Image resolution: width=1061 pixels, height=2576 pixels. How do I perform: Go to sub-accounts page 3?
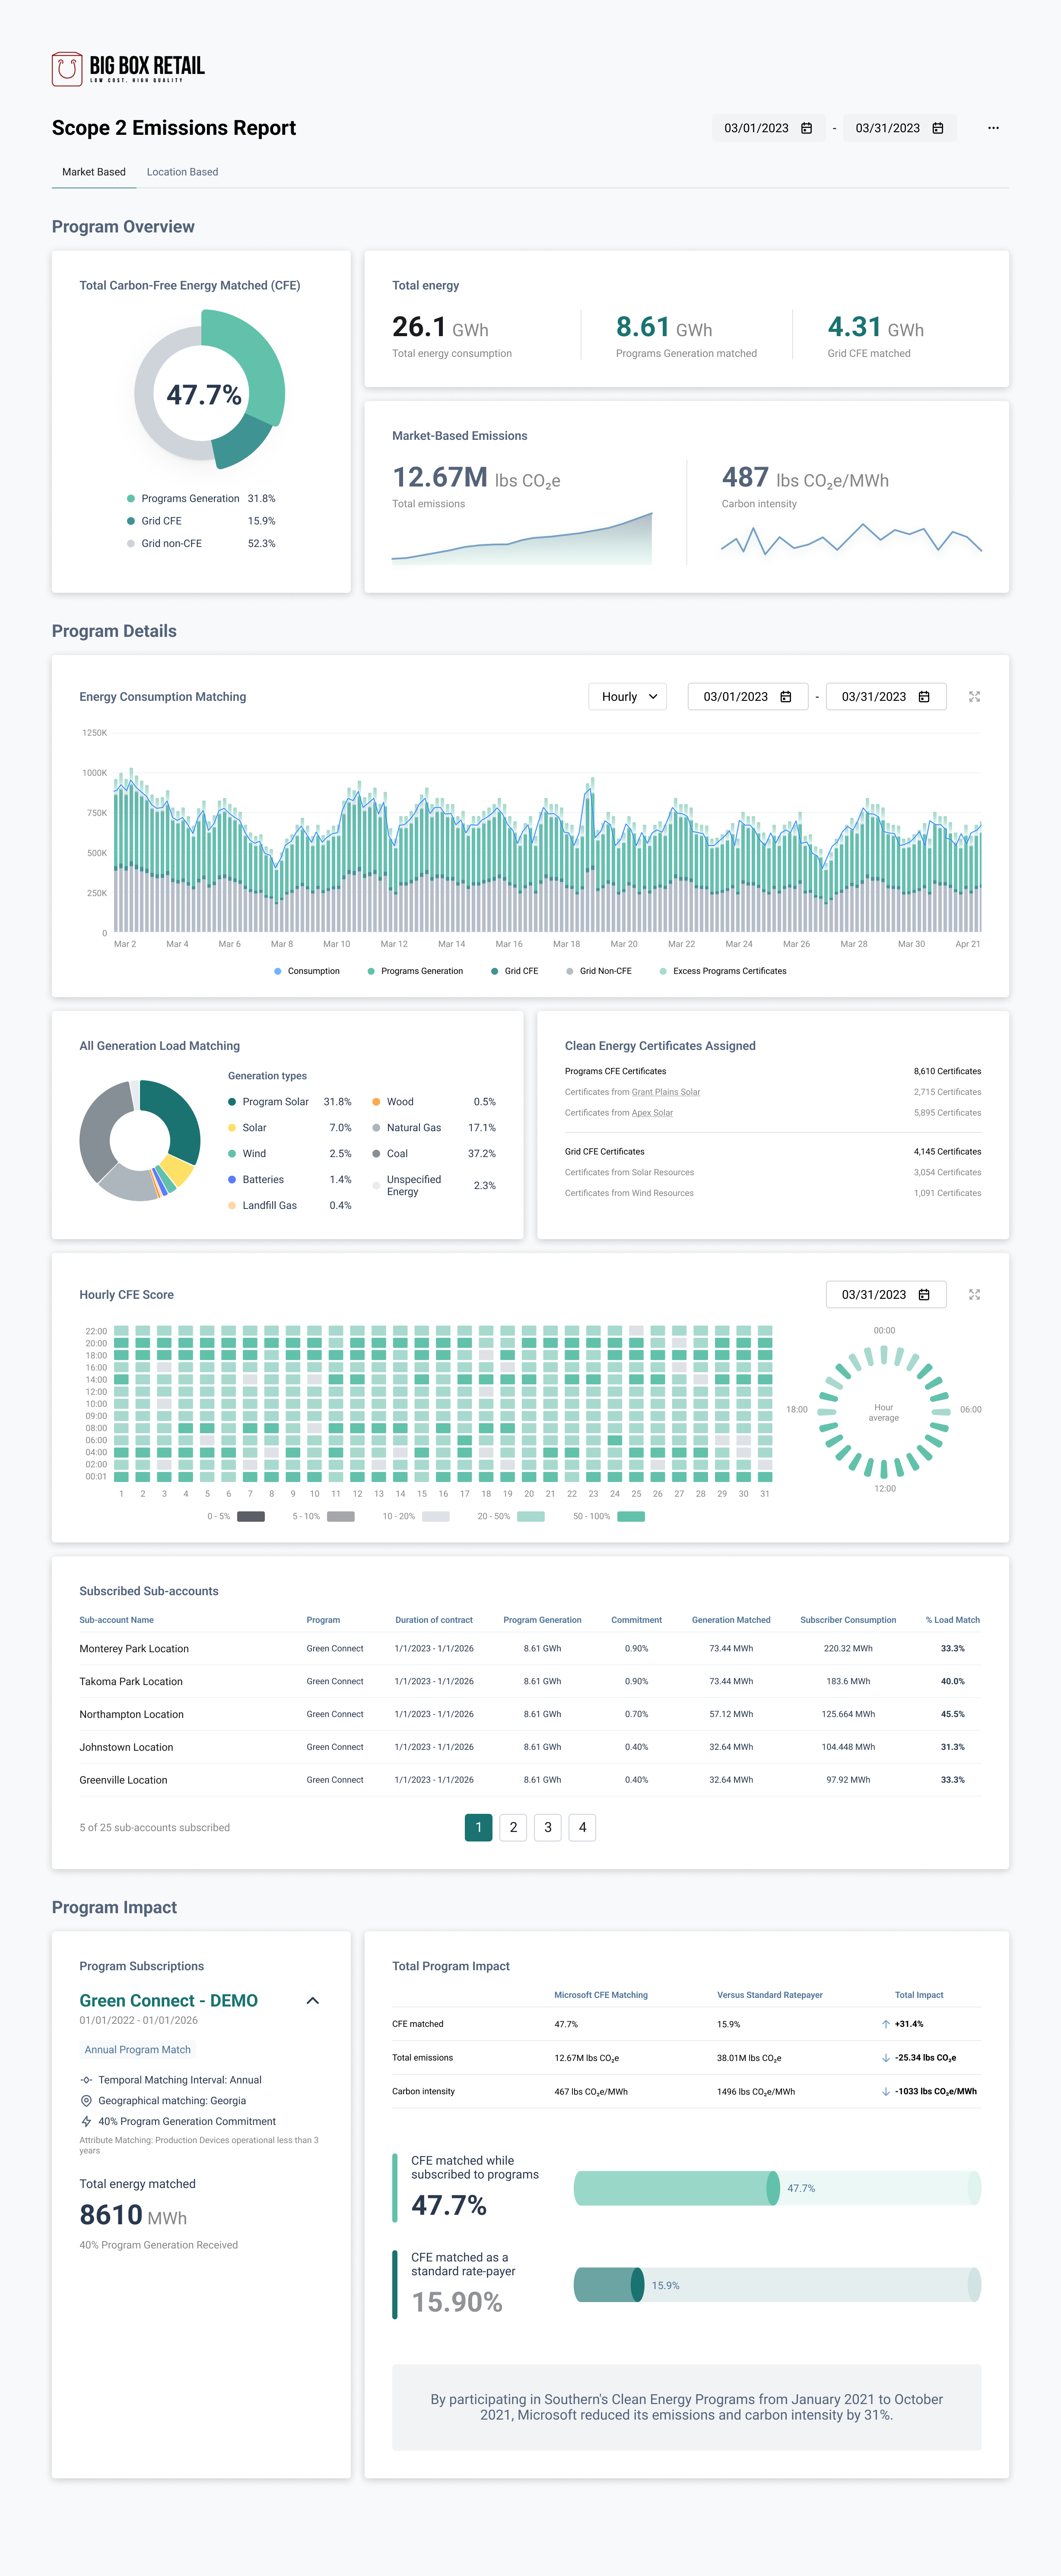click(x=548, y=1828)
